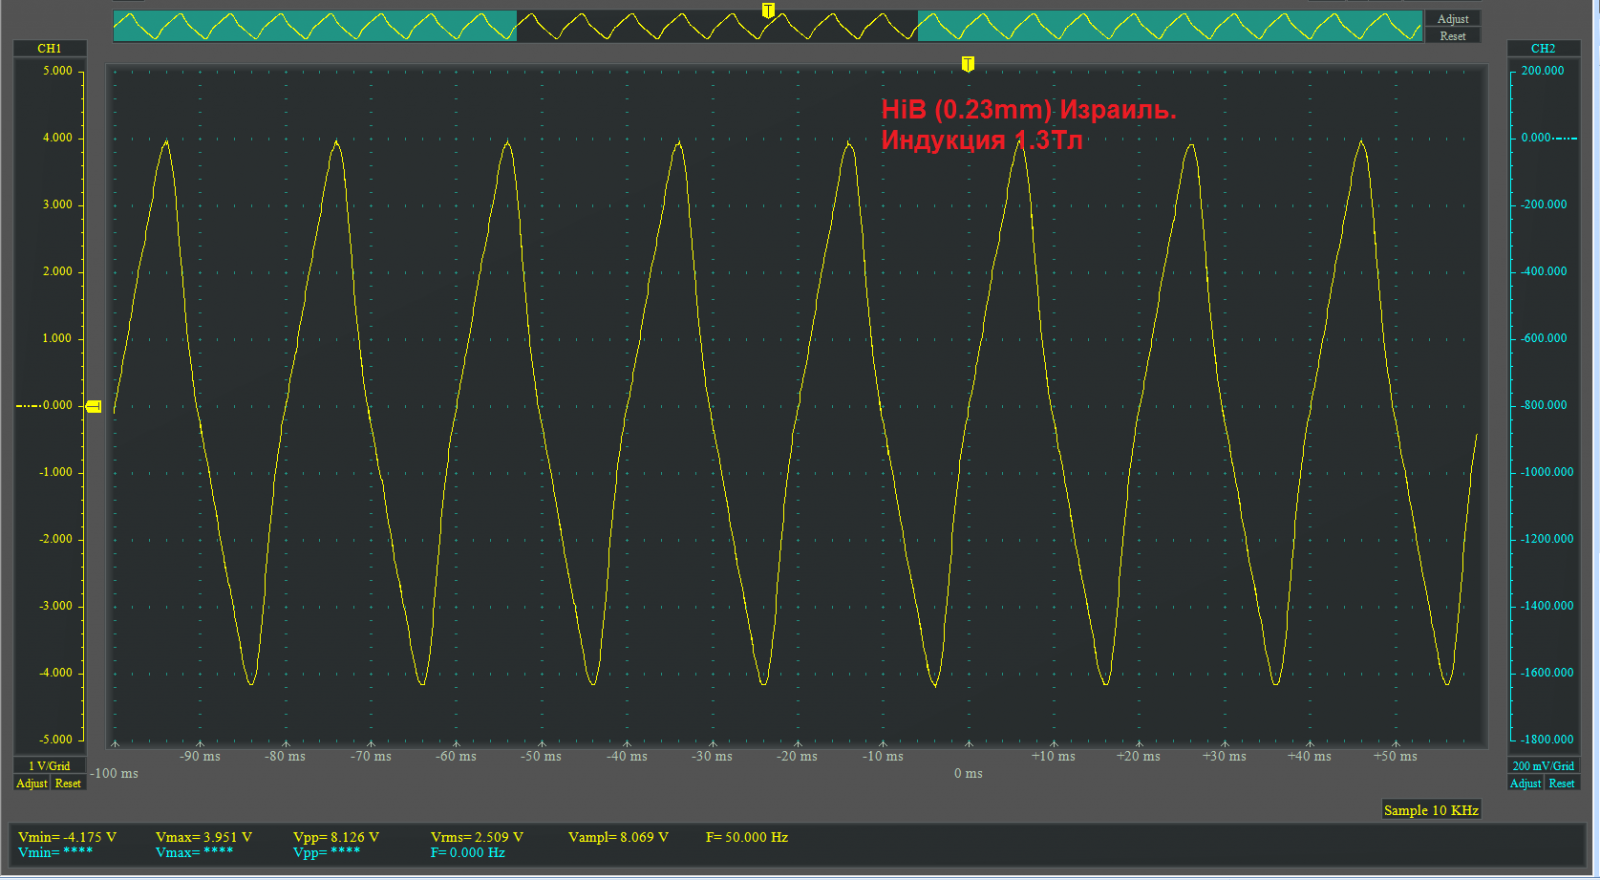Image resolution: width=1600 pixels, height=880 pixels.
Task: Open the 200 mV/Grid scale setting
Action: 1543,766
